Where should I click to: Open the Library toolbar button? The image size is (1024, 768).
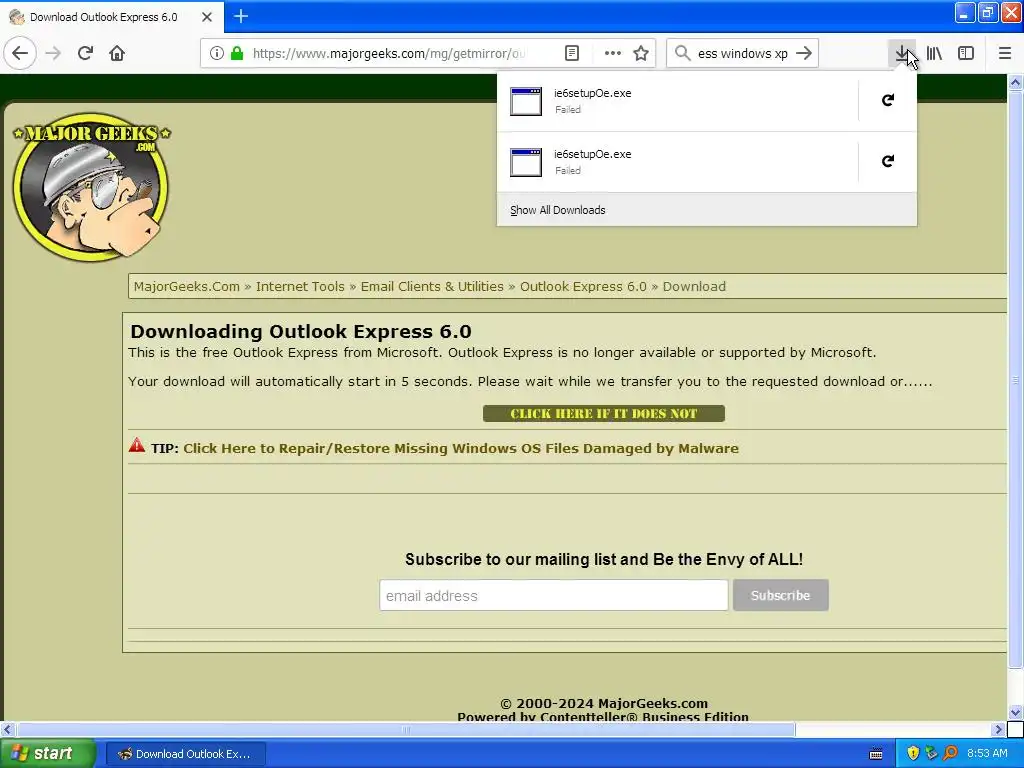coord(934,54)
